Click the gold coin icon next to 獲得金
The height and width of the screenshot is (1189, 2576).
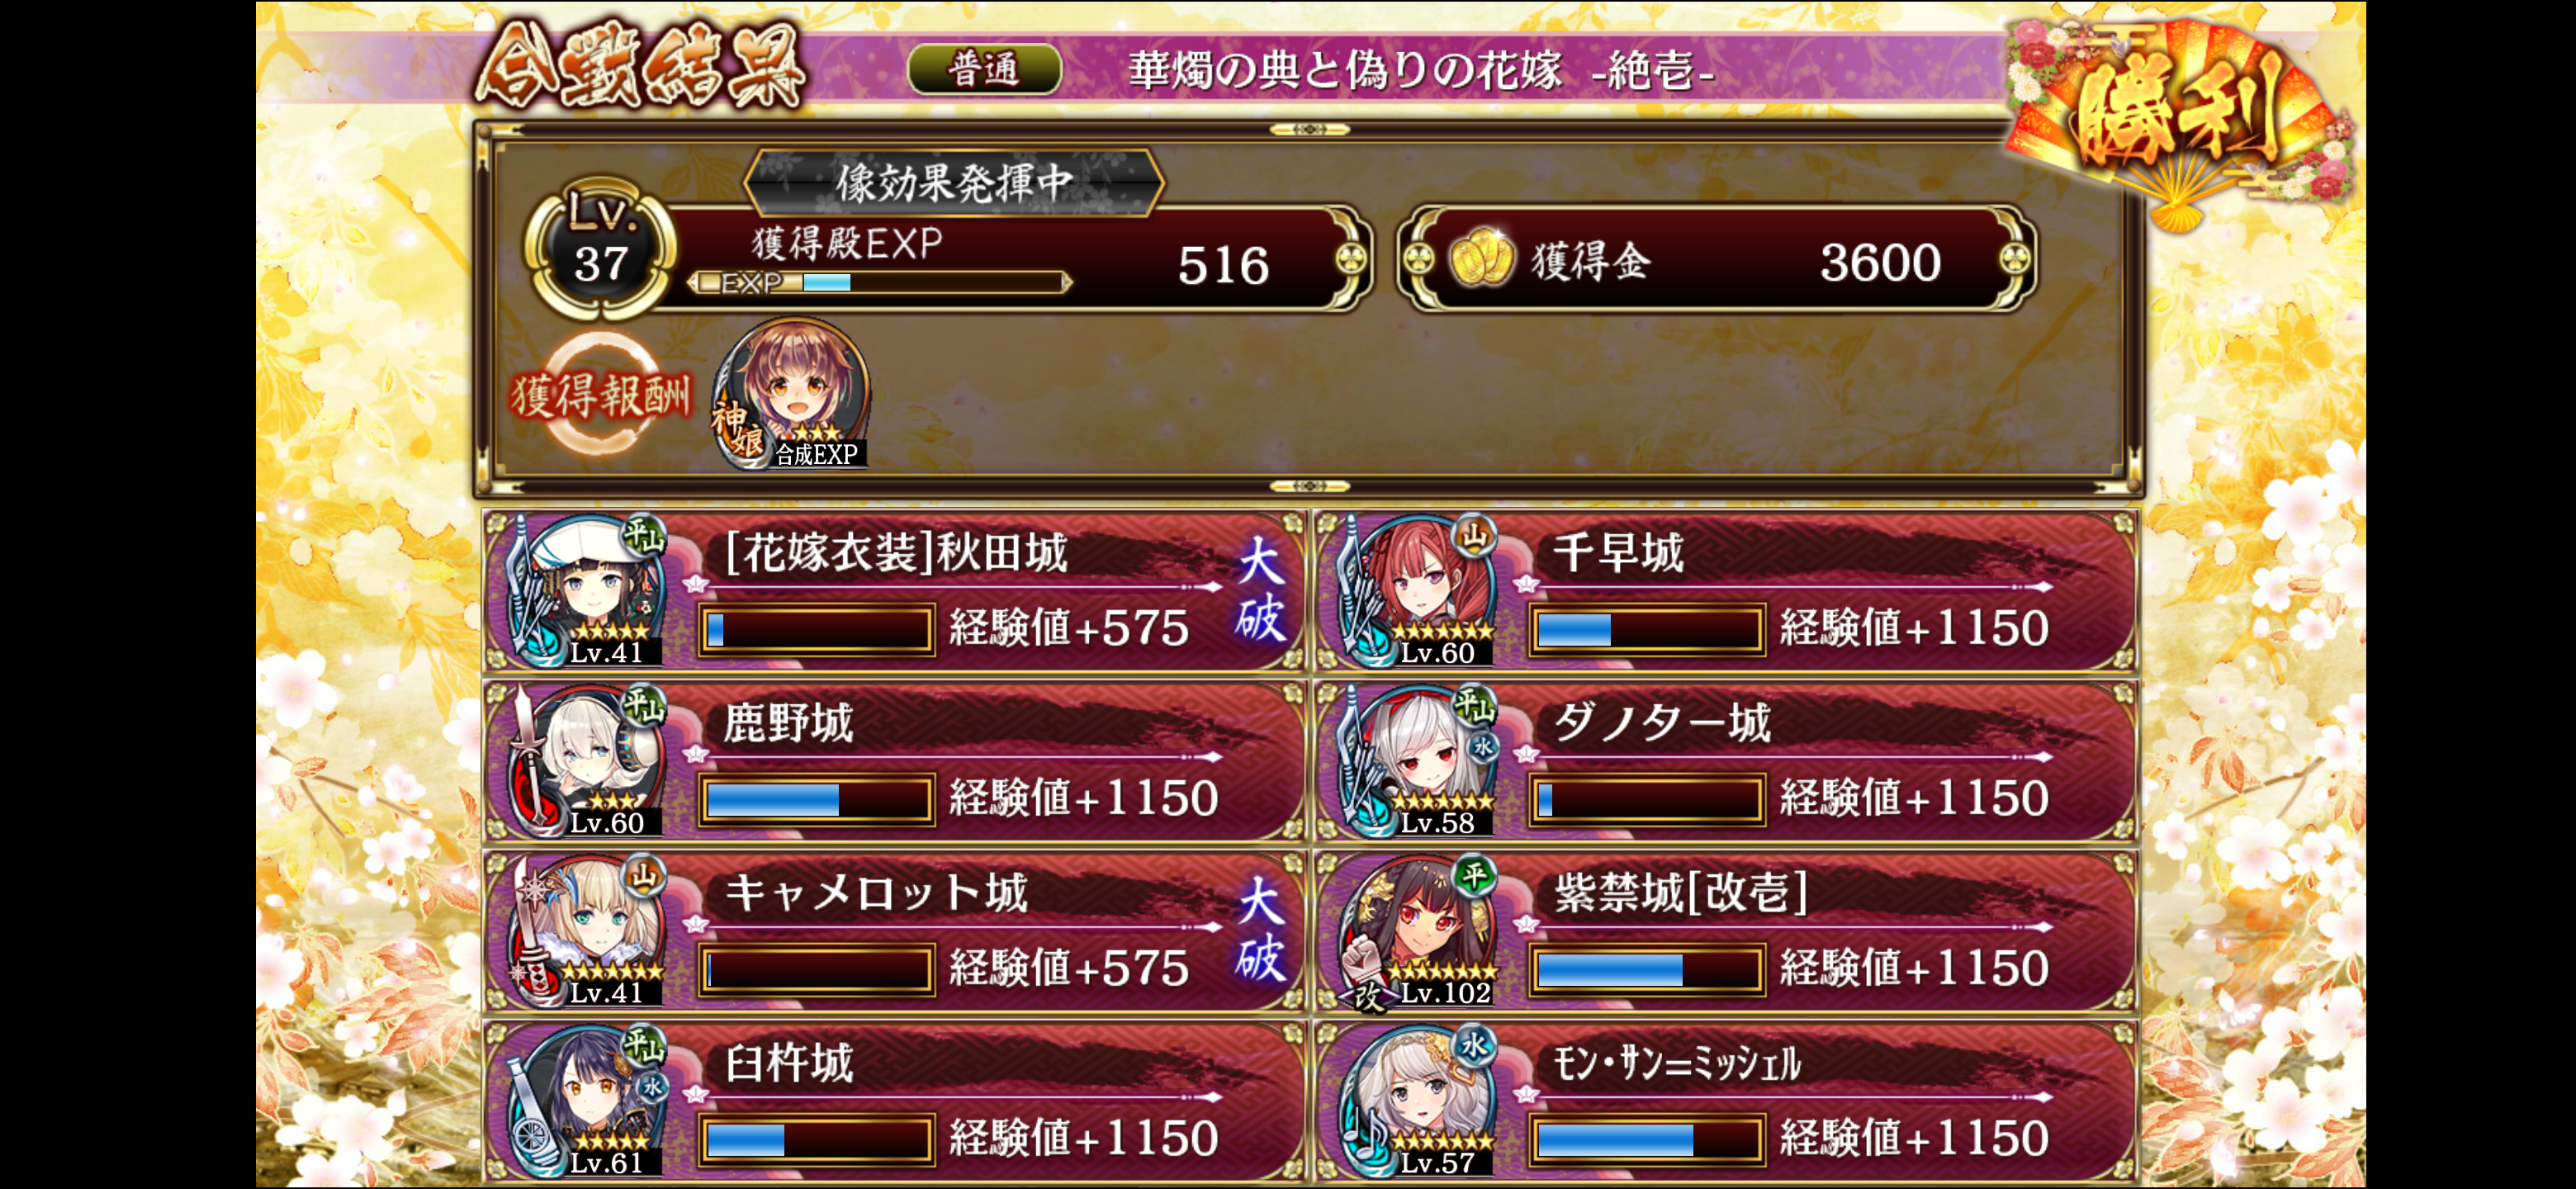1481,259
